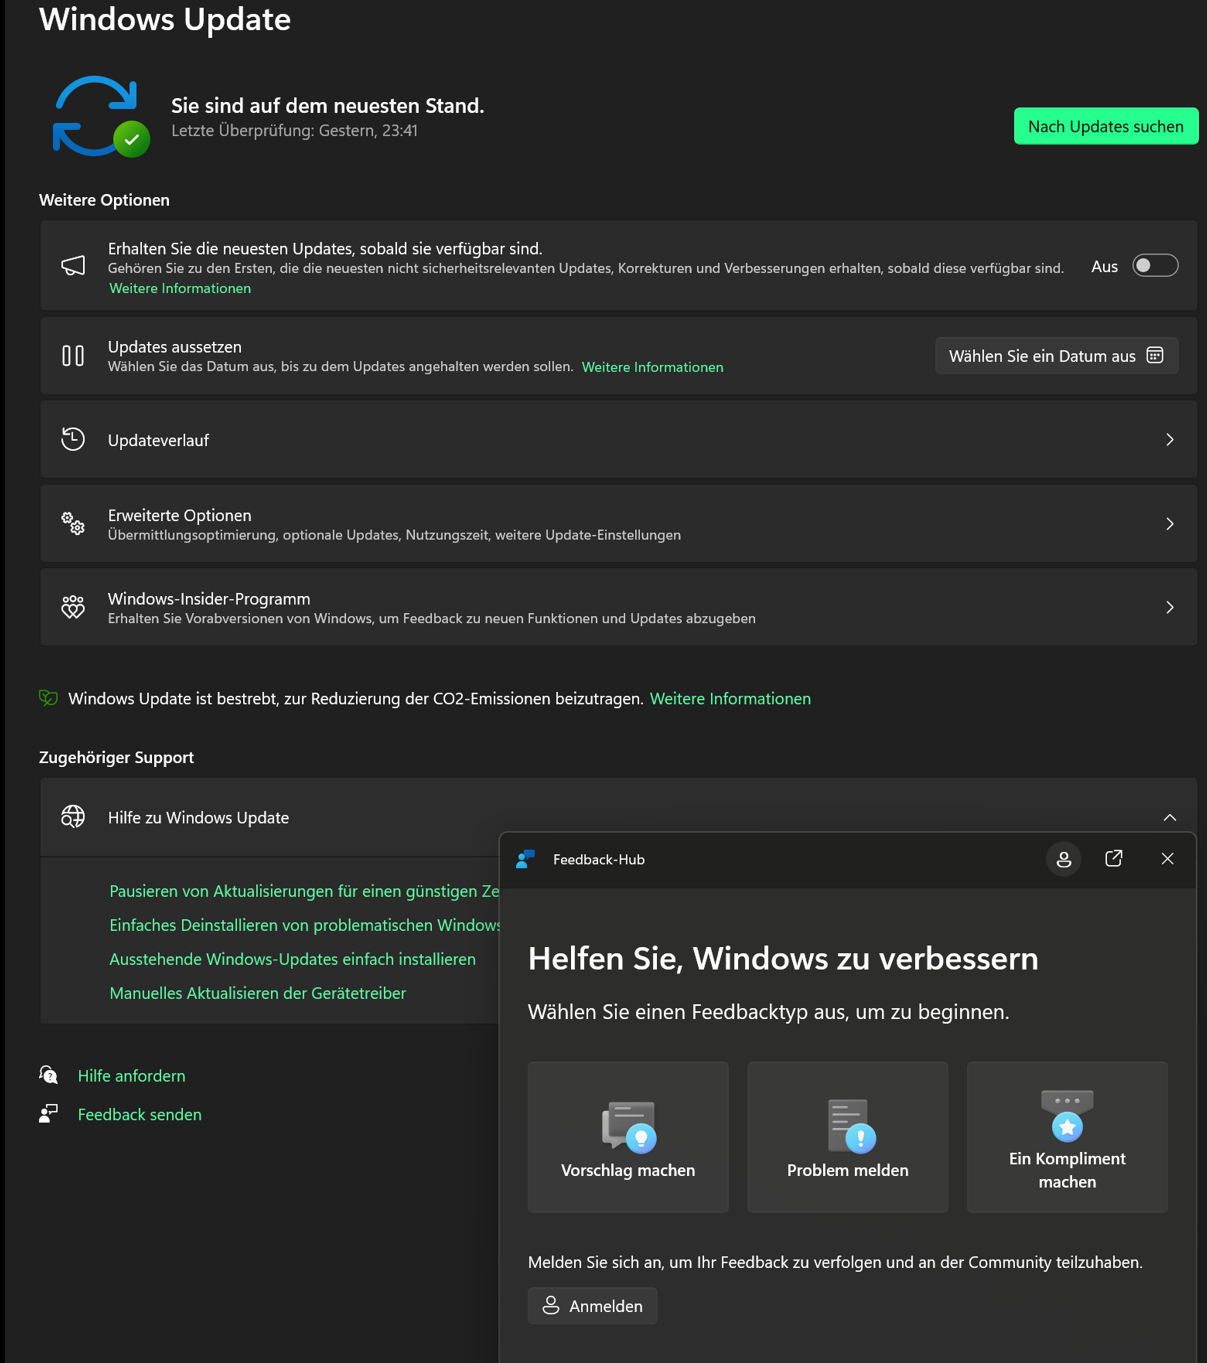The height and width of the screenshot is (1363, 1207).
Task: Toggle the get latest updates switch
Action: click(x=1155, y=266)
